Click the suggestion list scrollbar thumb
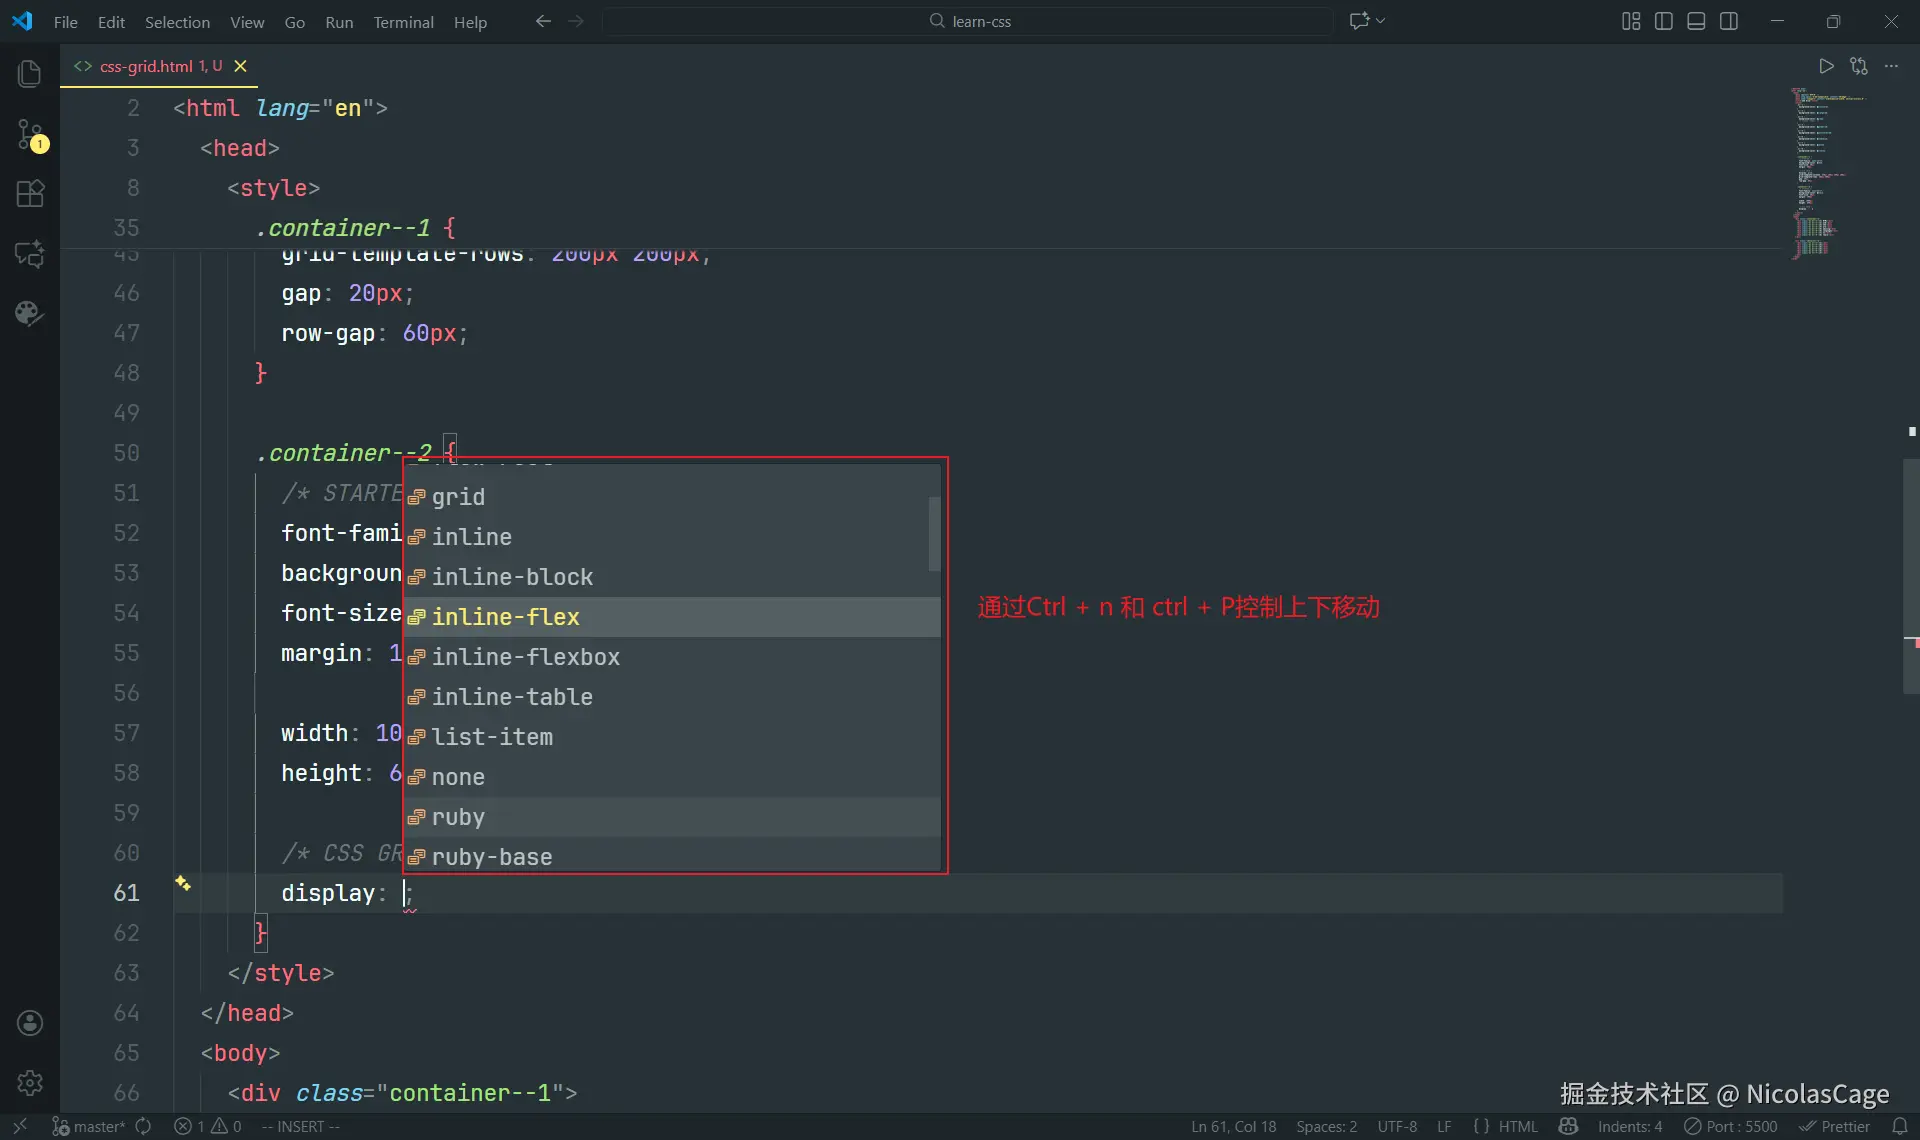Screen dimensions: 1920x1140 tap(934, 533)
